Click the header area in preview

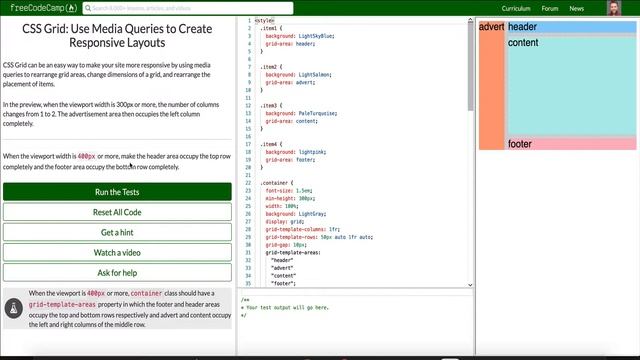click(x=571, y=27)
